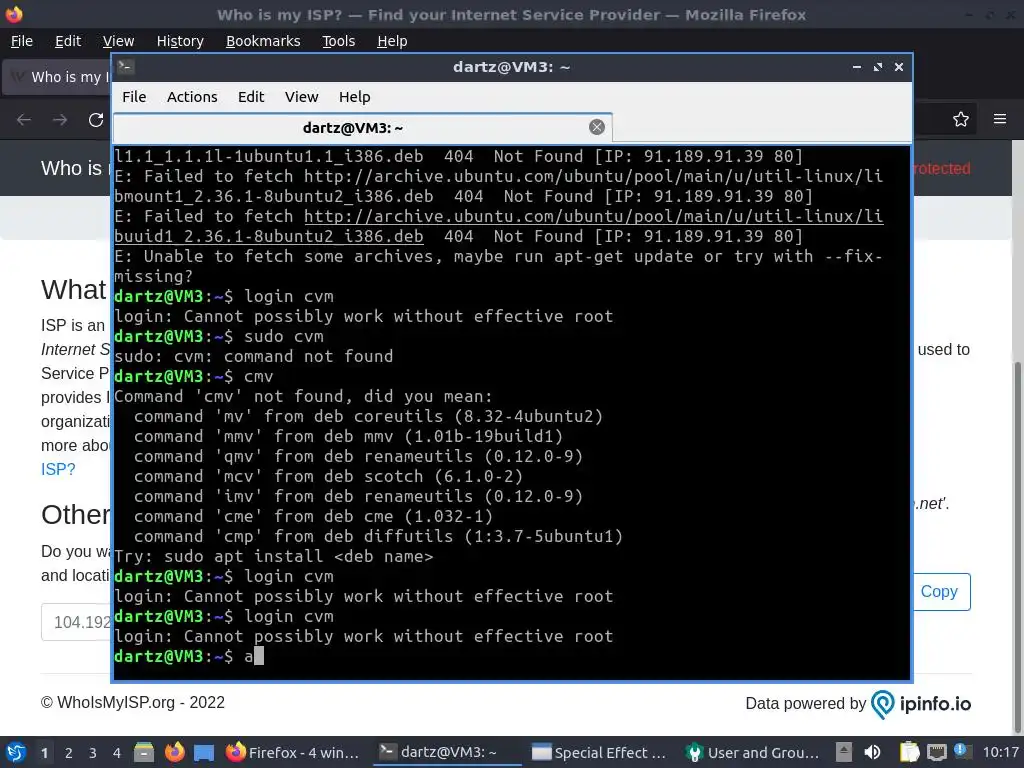Image resolution: width=1024 pixels, height=768 pixels.
Task: Switch to 'Firefox - 4 win...' taskbar item
Action: pos(293,752)
